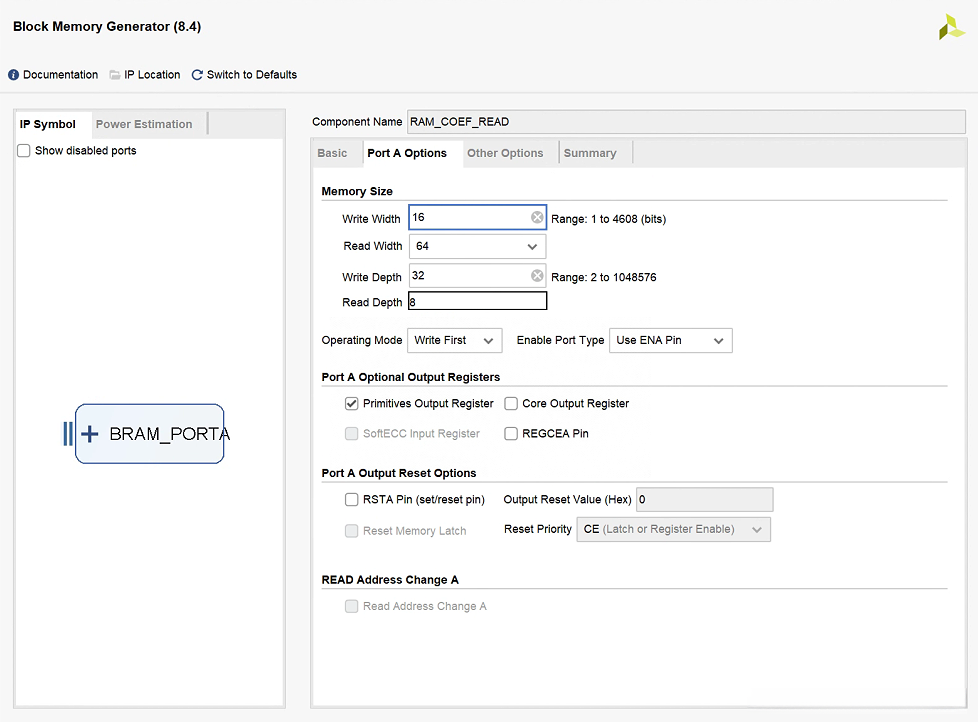This screenshot has width=978, height=722.
Task: Switch to the Other Options tab
Action: pyautogui.click(x=505, y=153)
